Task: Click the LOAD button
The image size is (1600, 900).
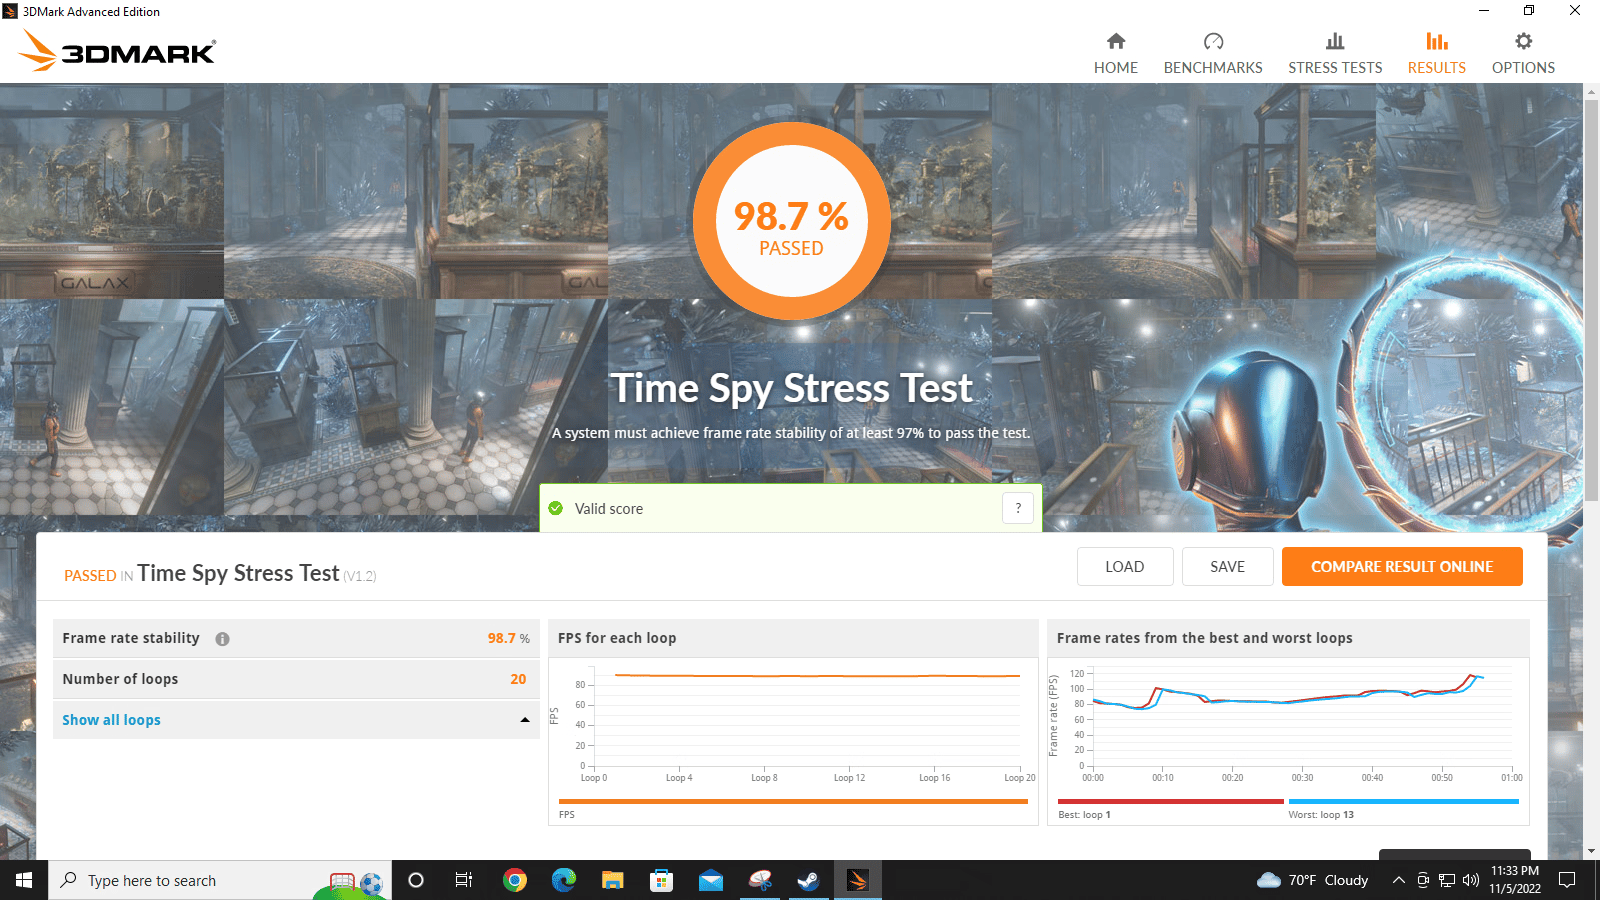Action: (1124, 566)
